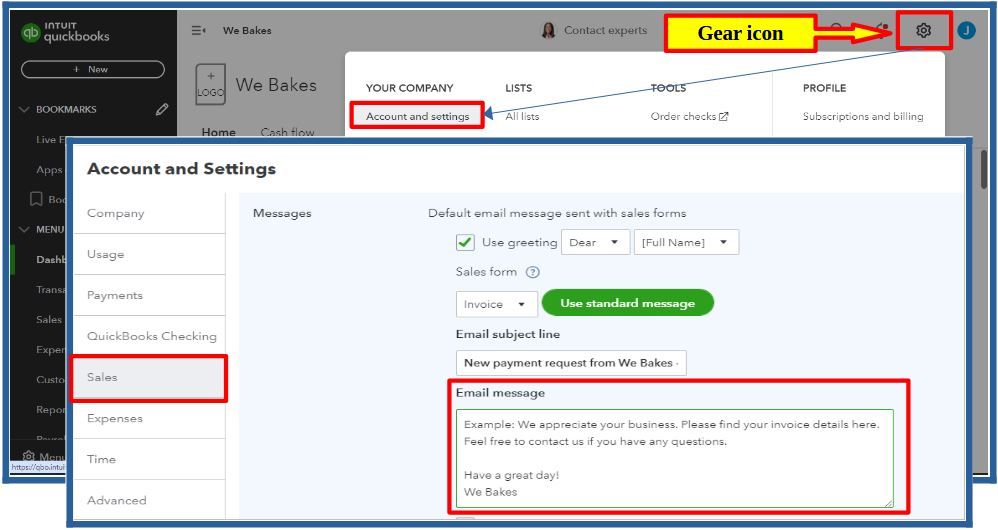
Task: Click the LISTS heading
Action: pos(519,88)
